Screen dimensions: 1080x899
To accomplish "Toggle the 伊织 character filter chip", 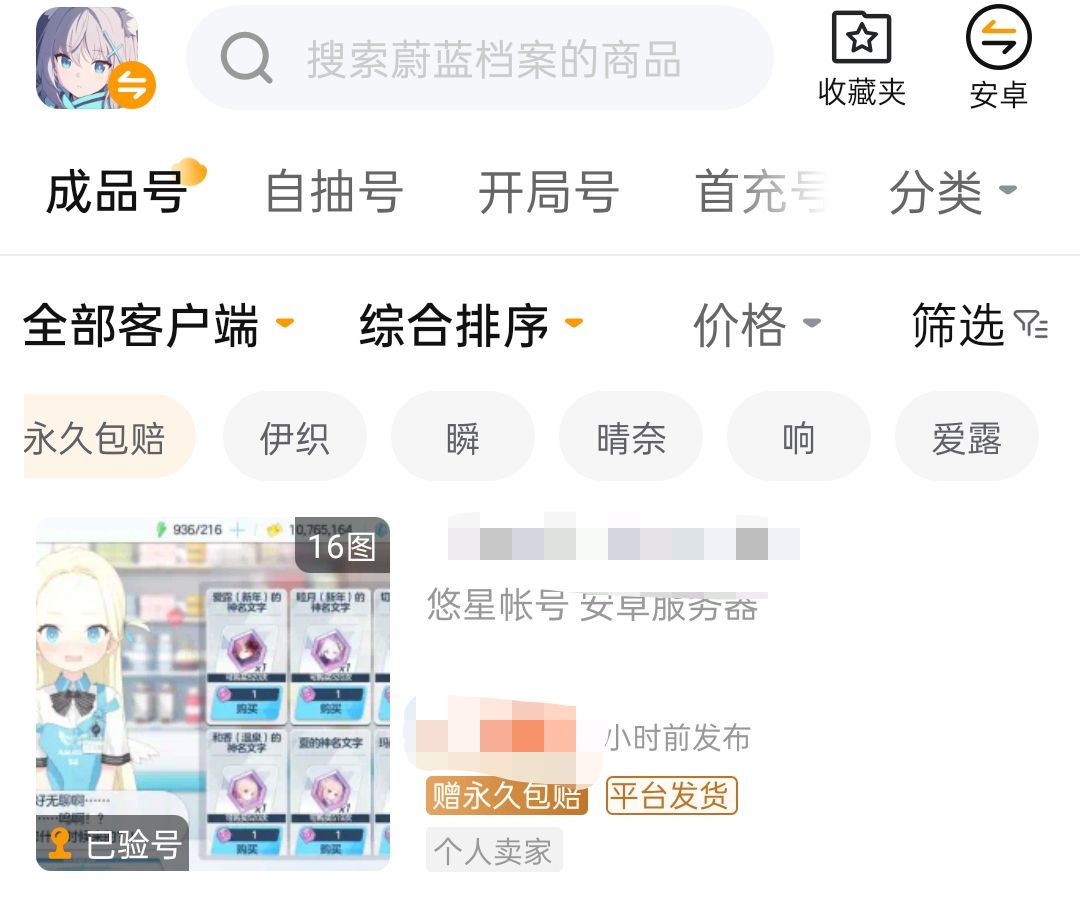I will pos(295,437).
